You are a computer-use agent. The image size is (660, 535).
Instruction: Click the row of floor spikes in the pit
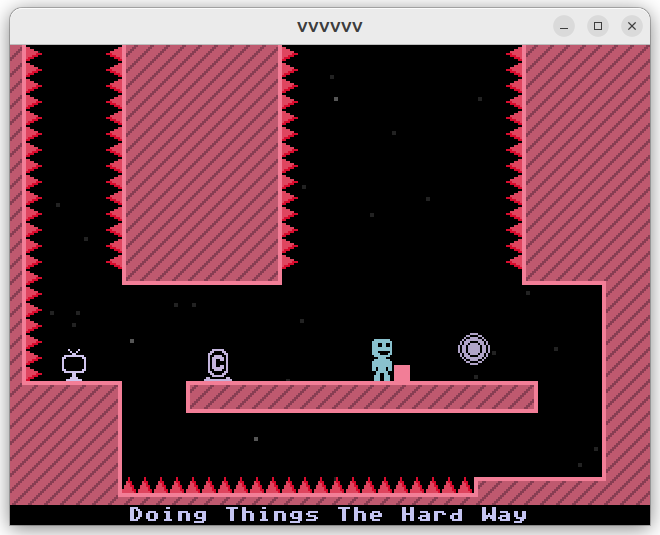[297, 486]
